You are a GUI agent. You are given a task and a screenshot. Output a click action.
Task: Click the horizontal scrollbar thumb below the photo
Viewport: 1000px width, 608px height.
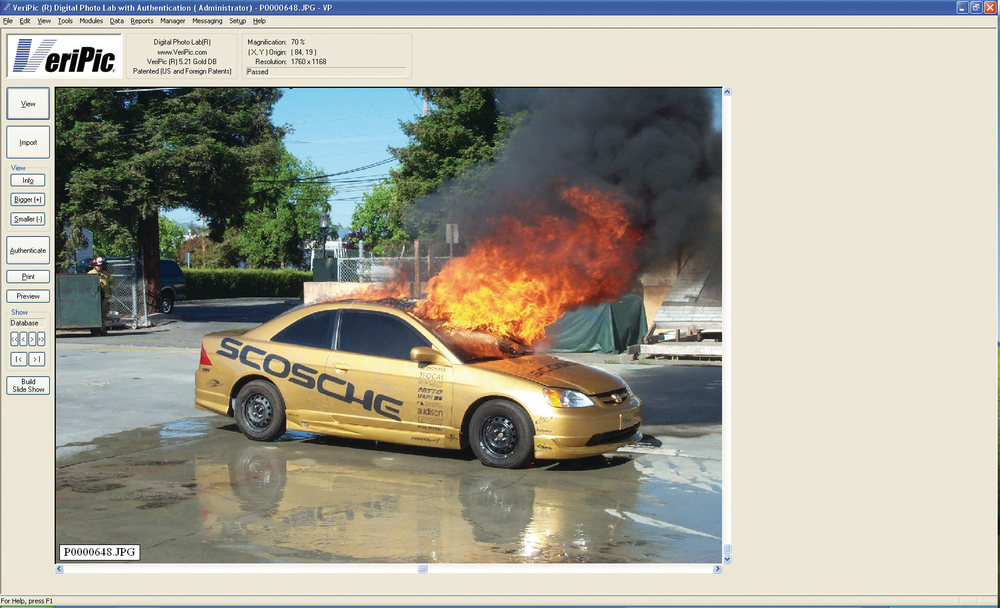(422, 569)
